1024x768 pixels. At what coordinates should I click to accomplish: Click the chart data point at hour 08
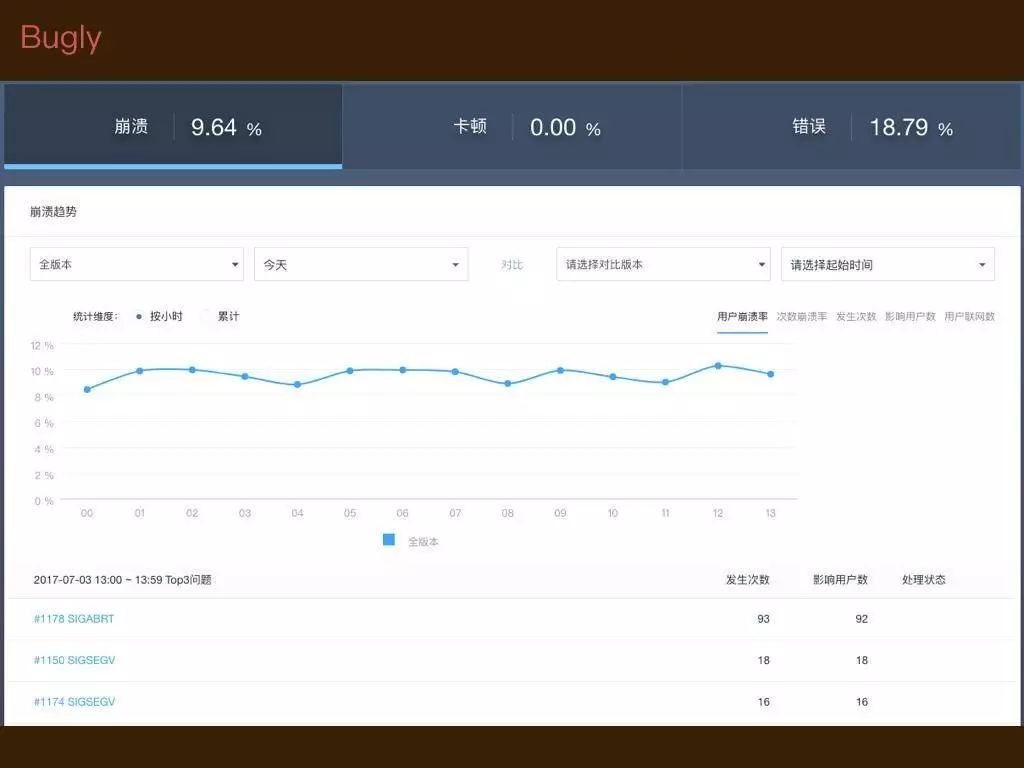508,384
